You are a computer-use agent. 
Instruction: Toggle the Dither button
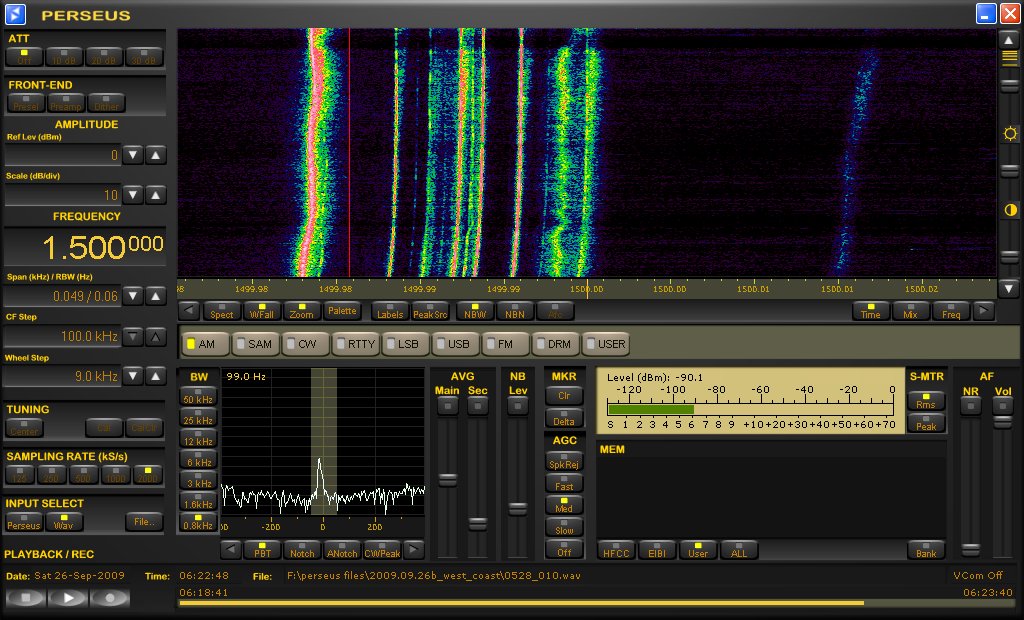click(106, 103)
